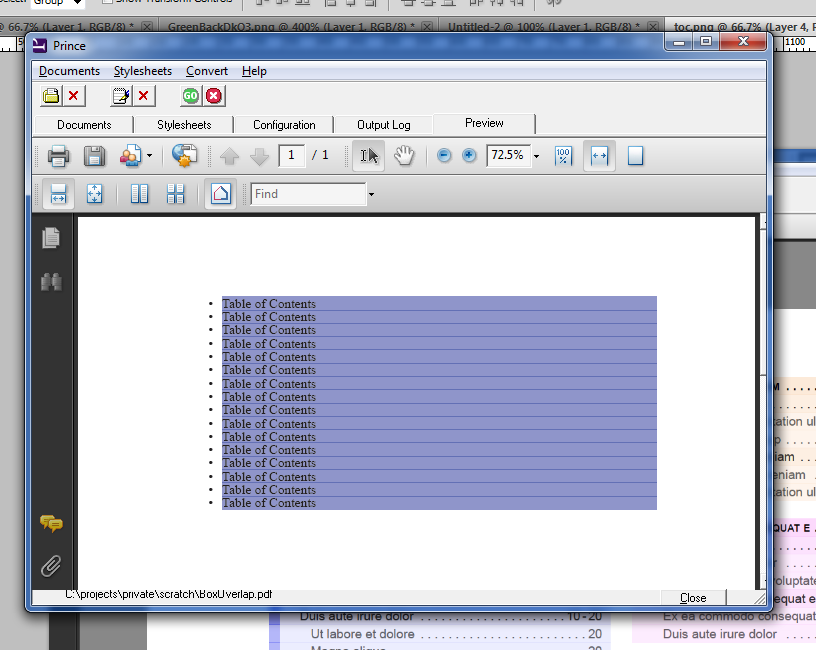Click the zoom out minus icon
Viewport: 816px width, 650px height.
pyautogui.click(x=445, y=156)
